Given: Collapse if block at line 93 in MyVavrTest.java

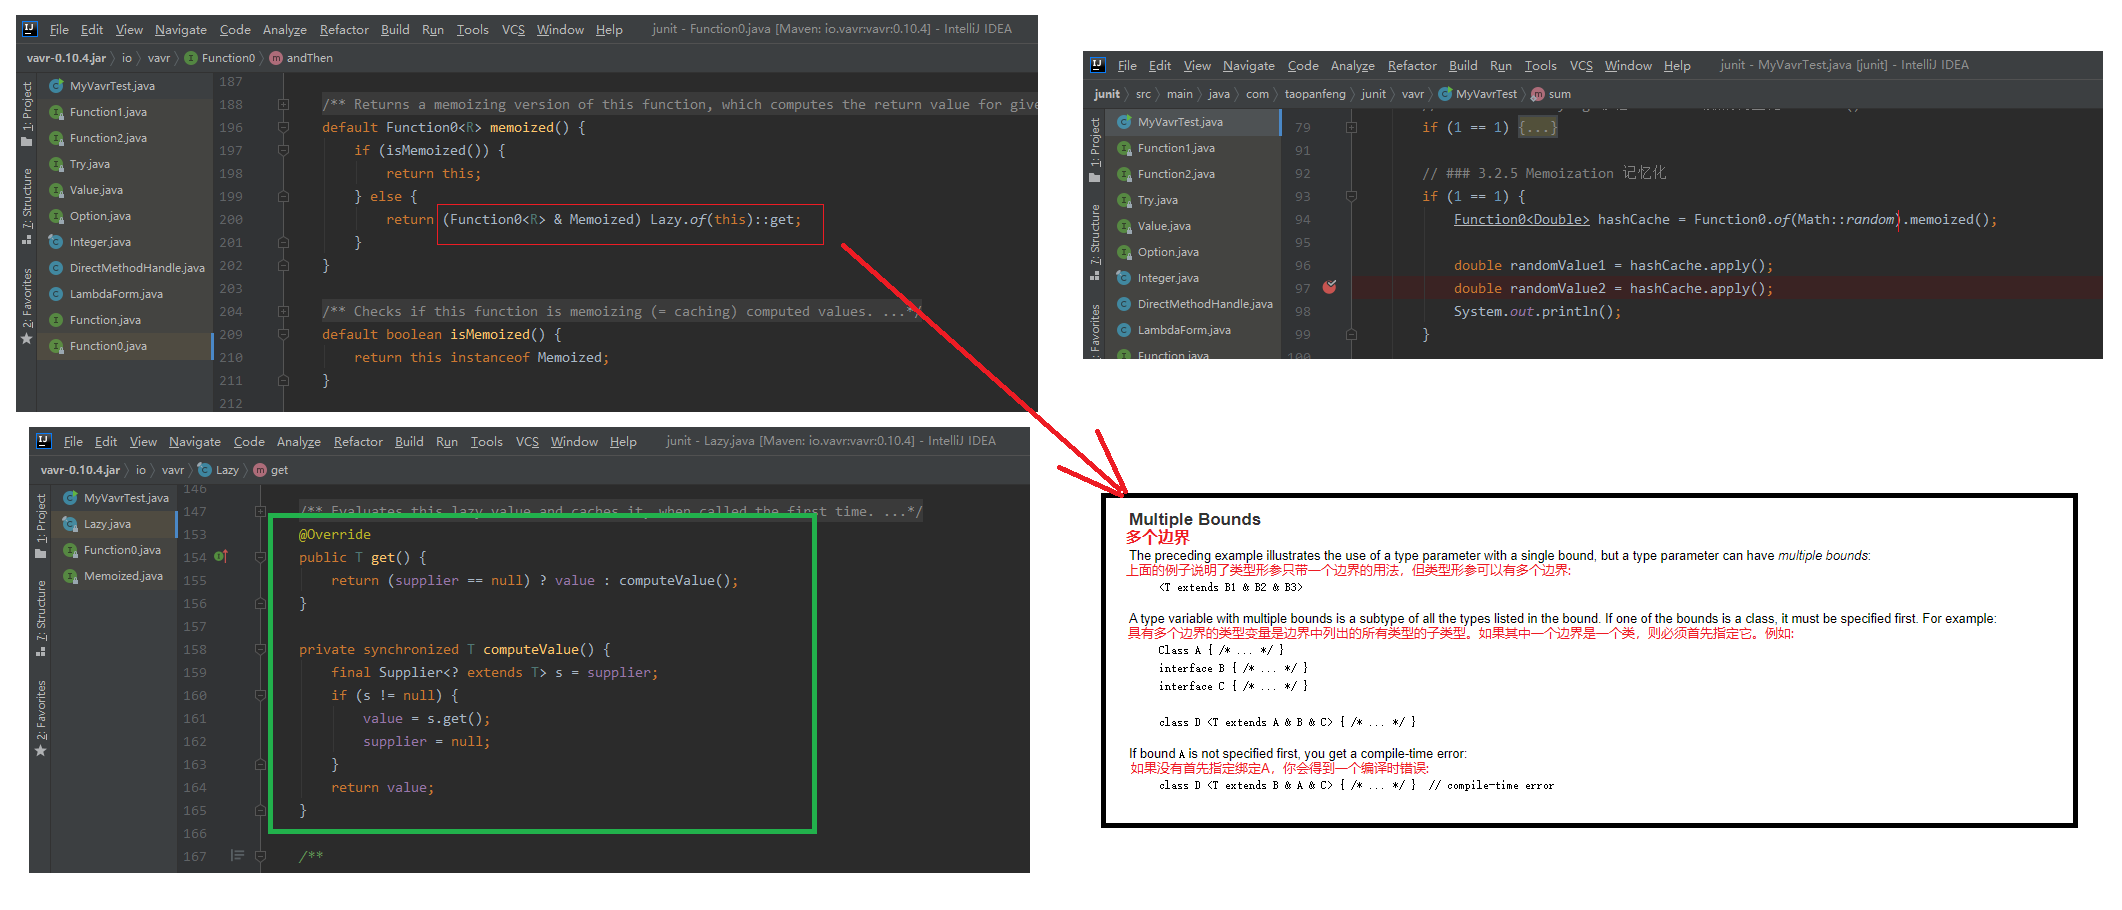Looking at the screenshot, I should point(1351,196).
